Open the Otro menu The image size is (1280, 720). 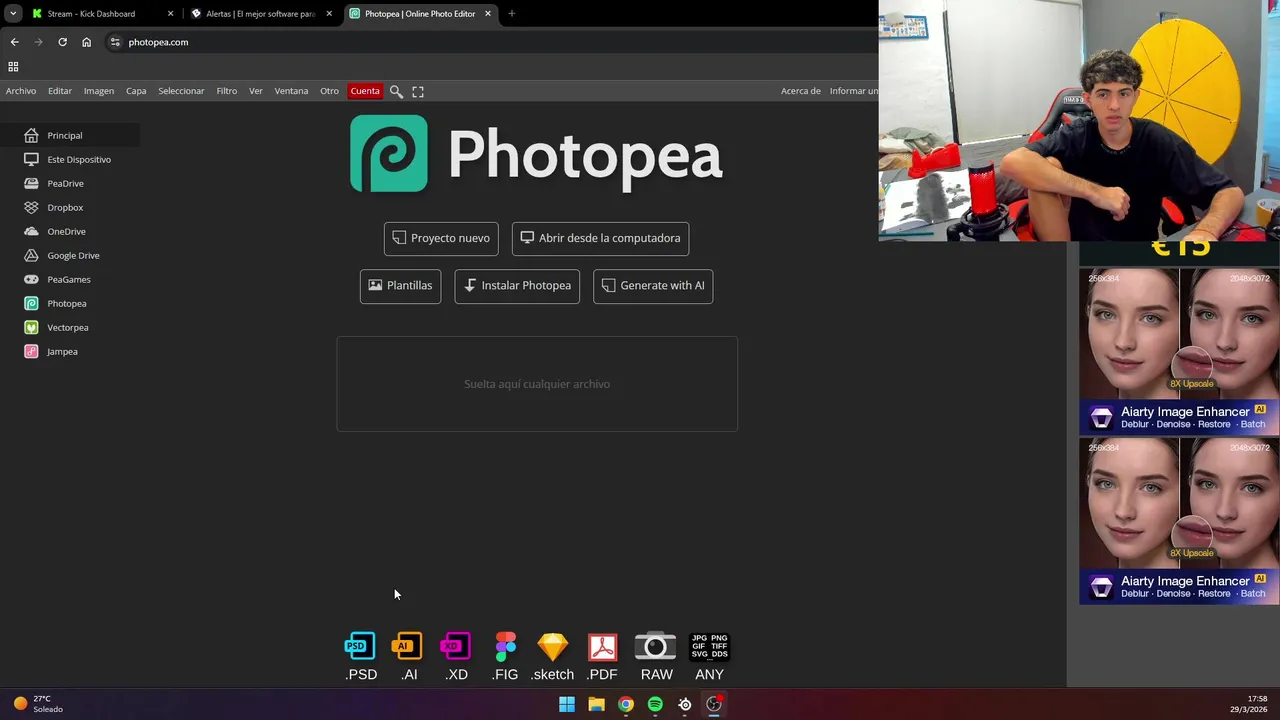pyautogui.click(x=329, y=91)
